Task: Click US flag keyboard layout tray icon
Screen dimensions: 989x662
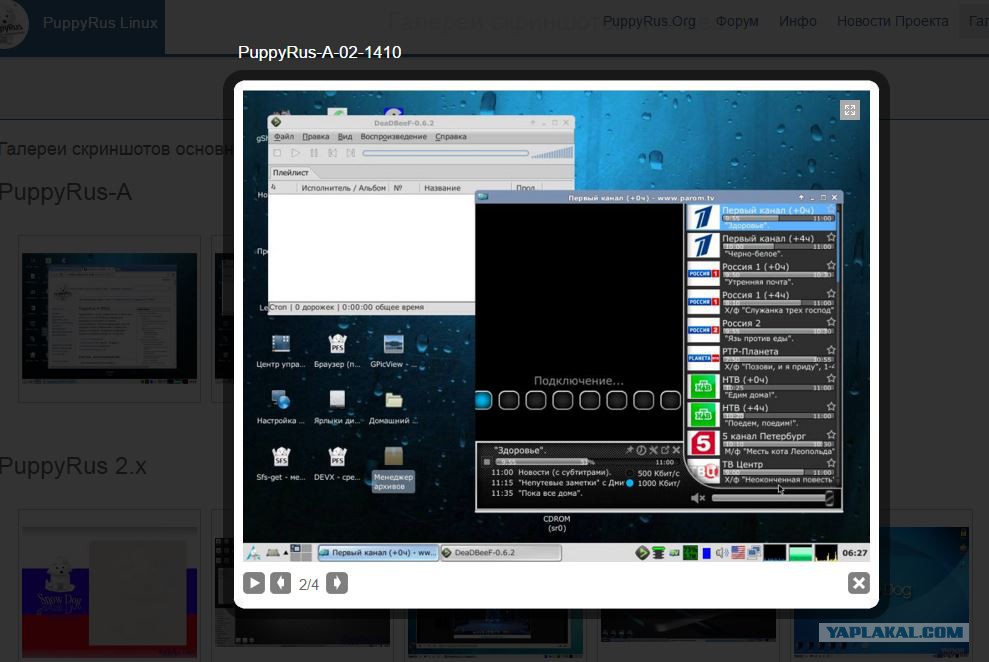Action: point(738,553)
